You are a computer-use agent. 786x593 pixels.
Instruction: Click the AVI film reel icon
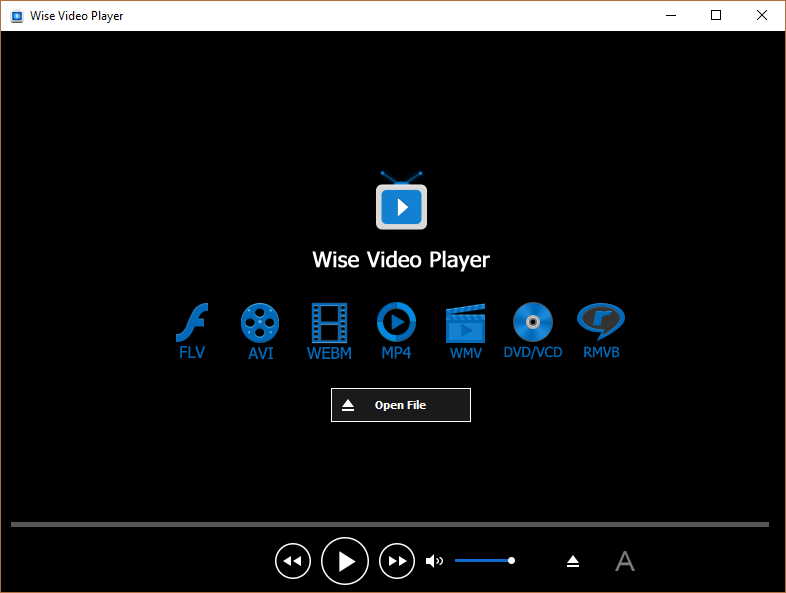tap(260, 323)
